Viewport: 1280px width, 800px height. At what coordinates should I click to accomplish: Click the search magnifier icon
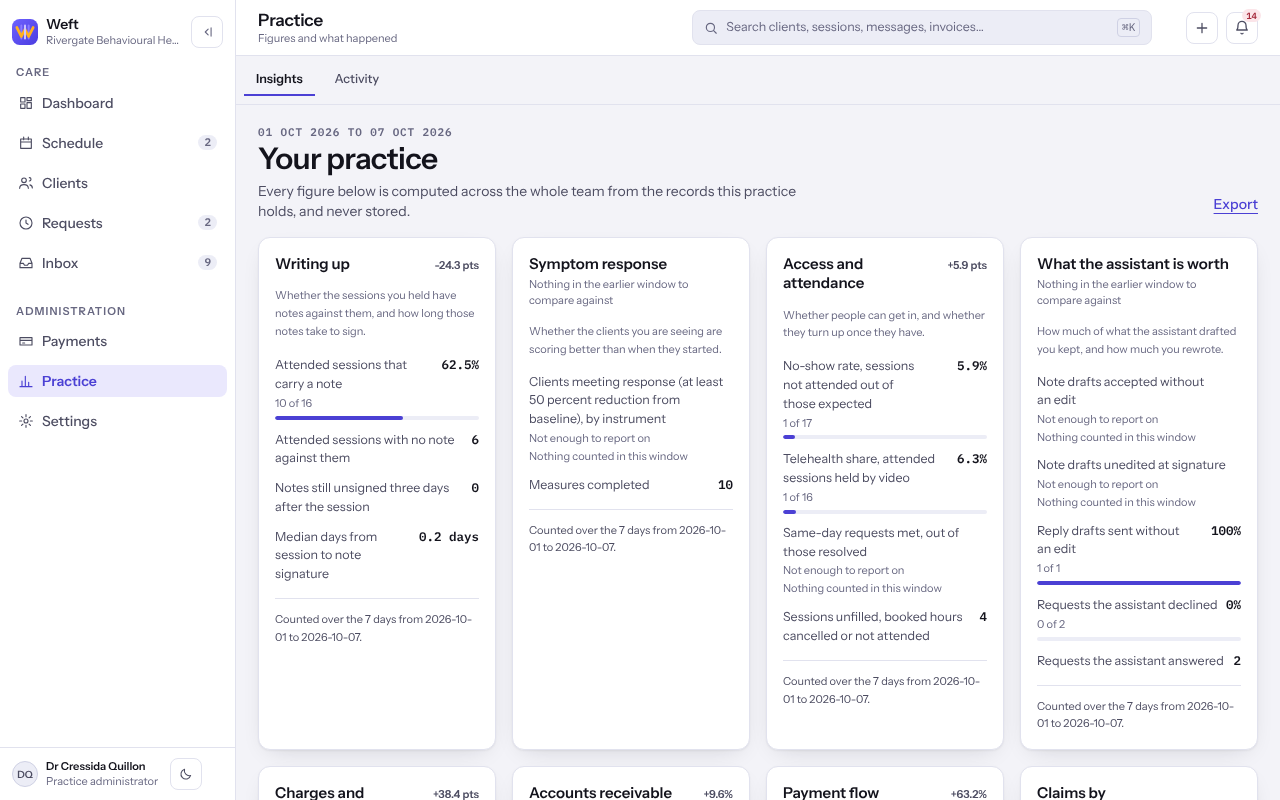point(711,28)
